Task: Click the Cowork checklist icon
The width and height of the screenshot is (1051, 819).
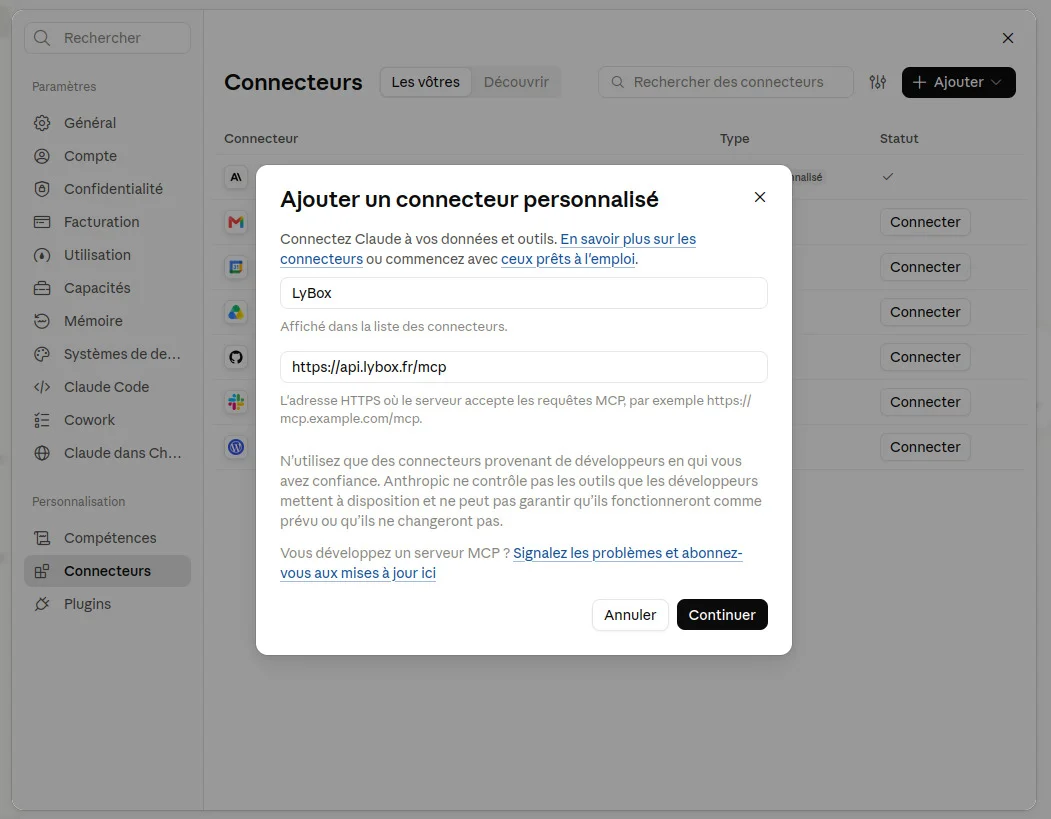Action: 42,420
